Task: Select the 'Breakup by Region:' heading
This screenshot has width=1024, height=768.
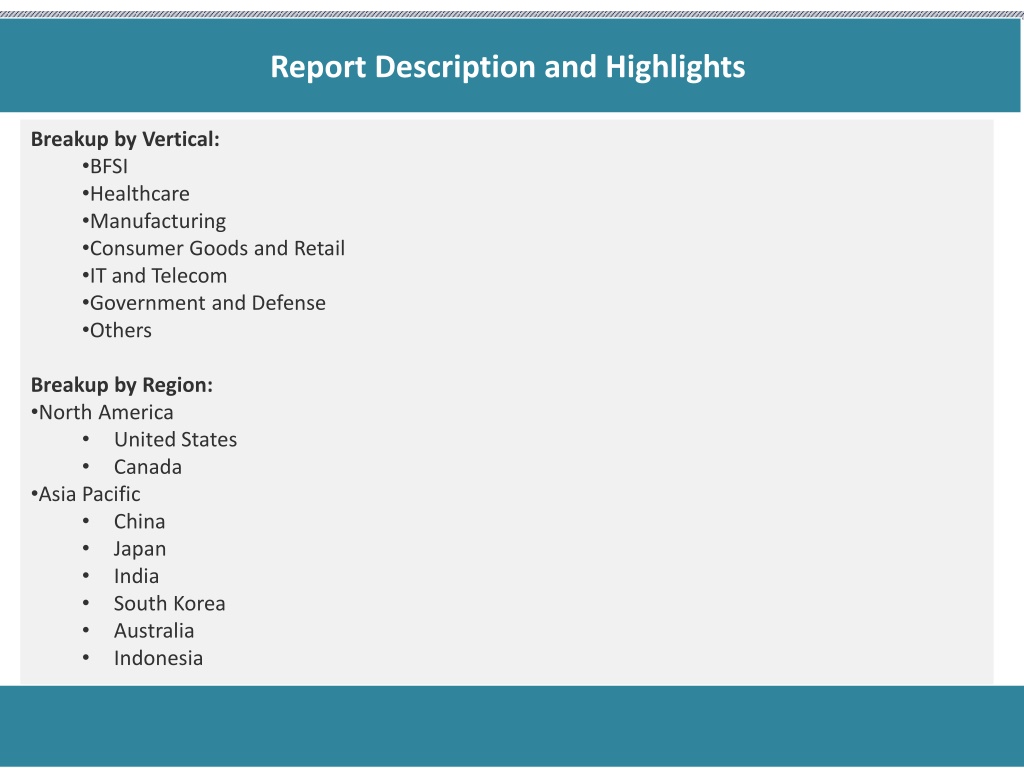Action: point(122,385)
